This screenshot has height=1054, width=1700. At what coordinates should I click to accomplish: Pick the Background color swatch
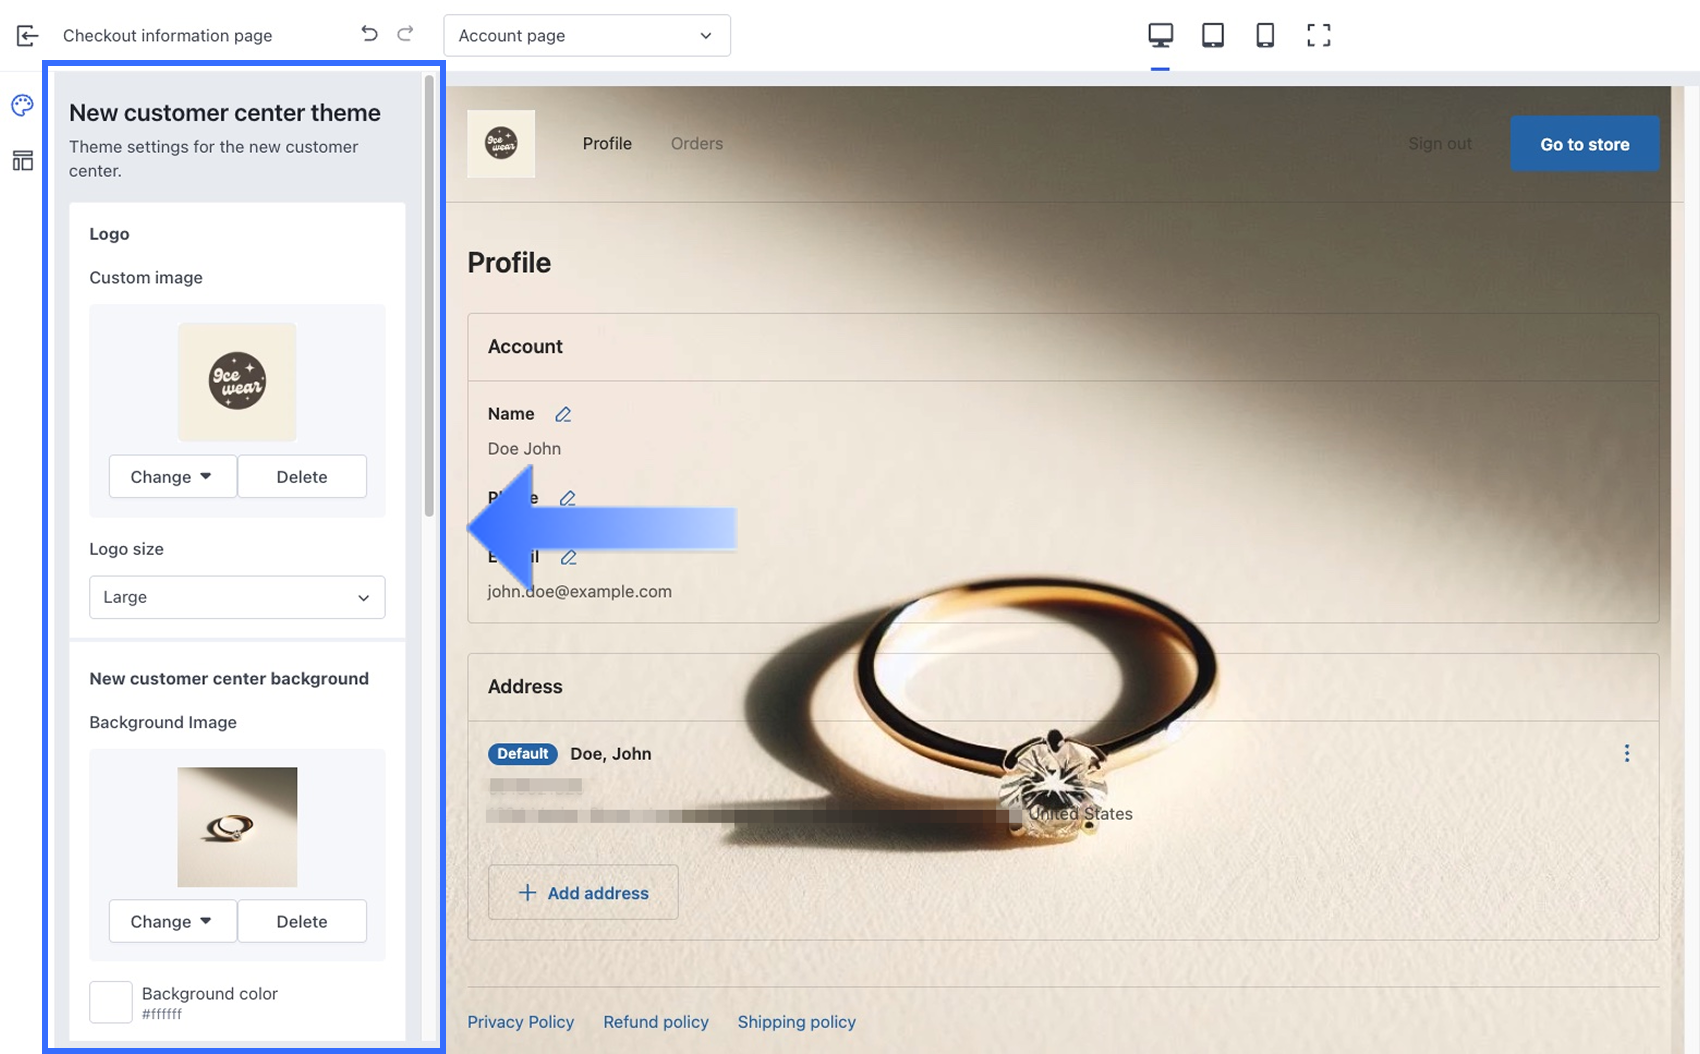pos(111,1001)
